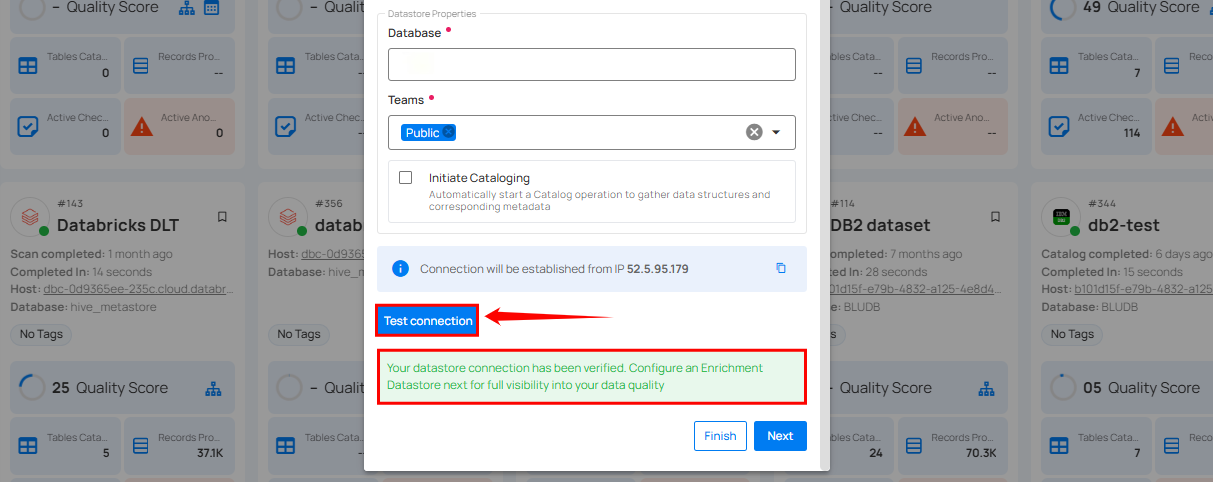Click the Next button
The height and width of the screenshot is (482, 1213).
780,436
